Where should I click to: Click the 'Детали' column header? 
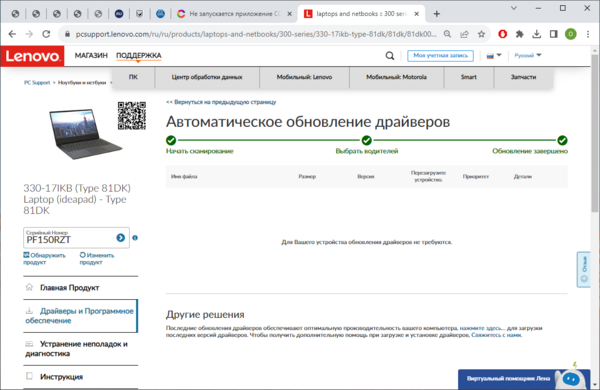point(523,176)
